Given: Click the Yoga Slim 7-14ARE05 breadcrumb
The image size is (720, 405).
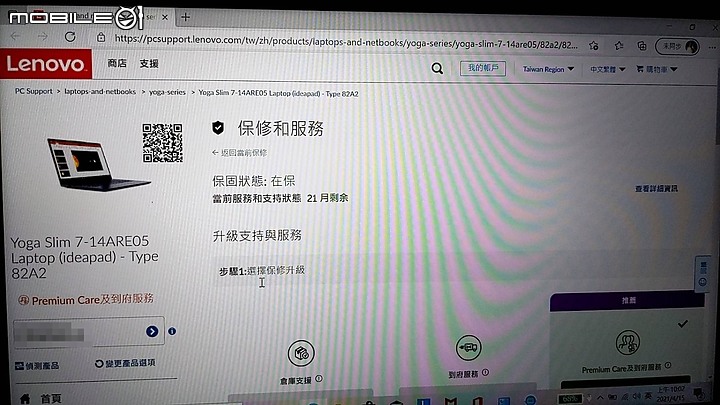Looking at the screenshot, I should [278, 93].
